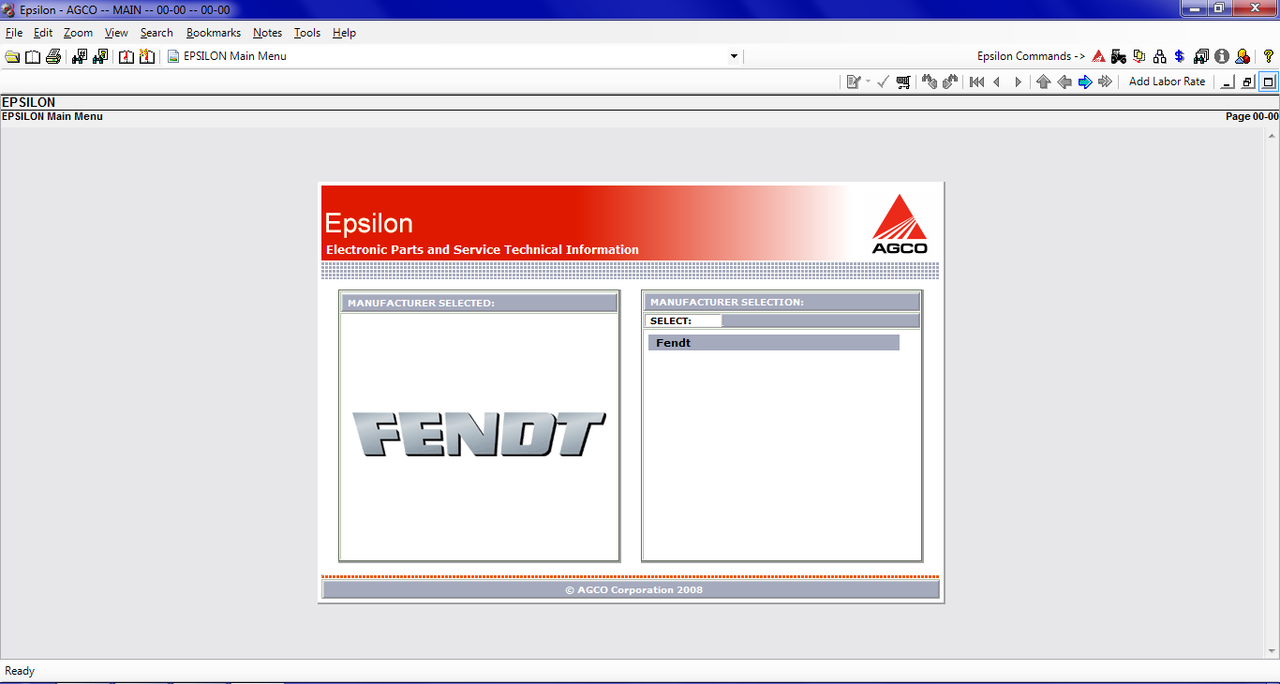Click the blue dollar sign icon
Screen dimensions: 1280x684
coord(1180,57)
